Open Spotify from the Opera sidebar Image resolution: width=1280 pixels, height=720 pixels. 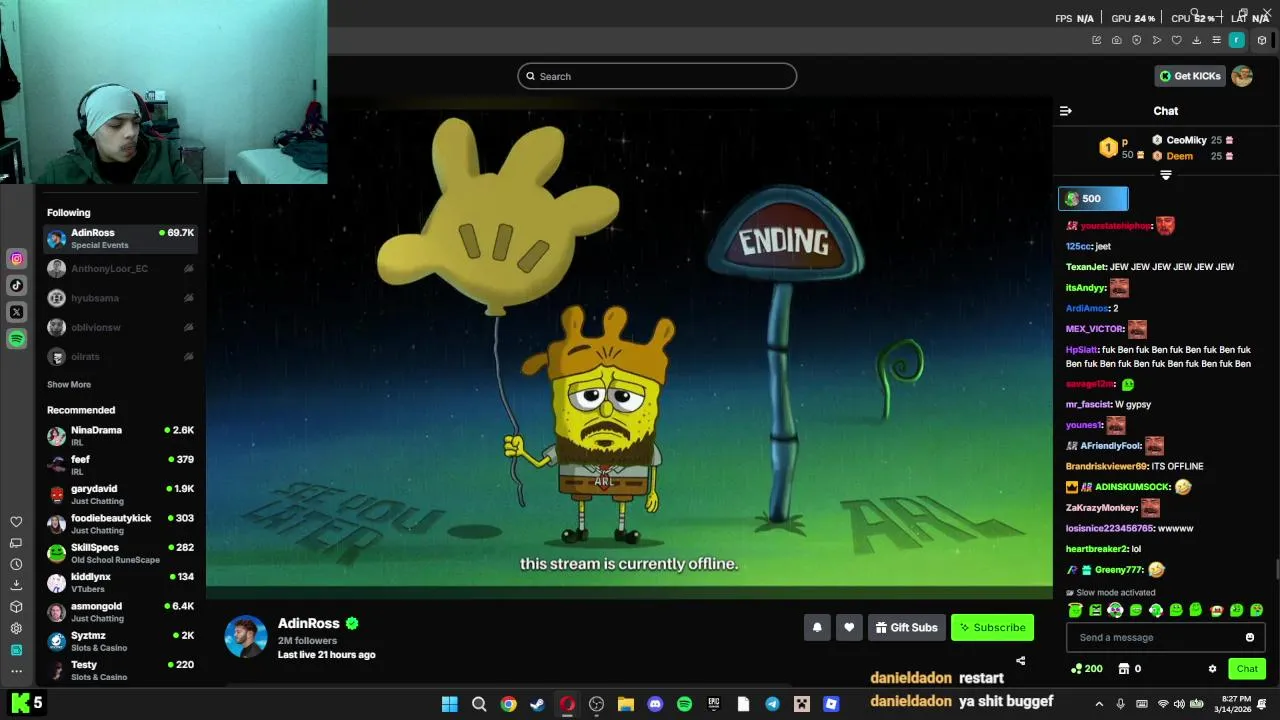coord(17,339)
